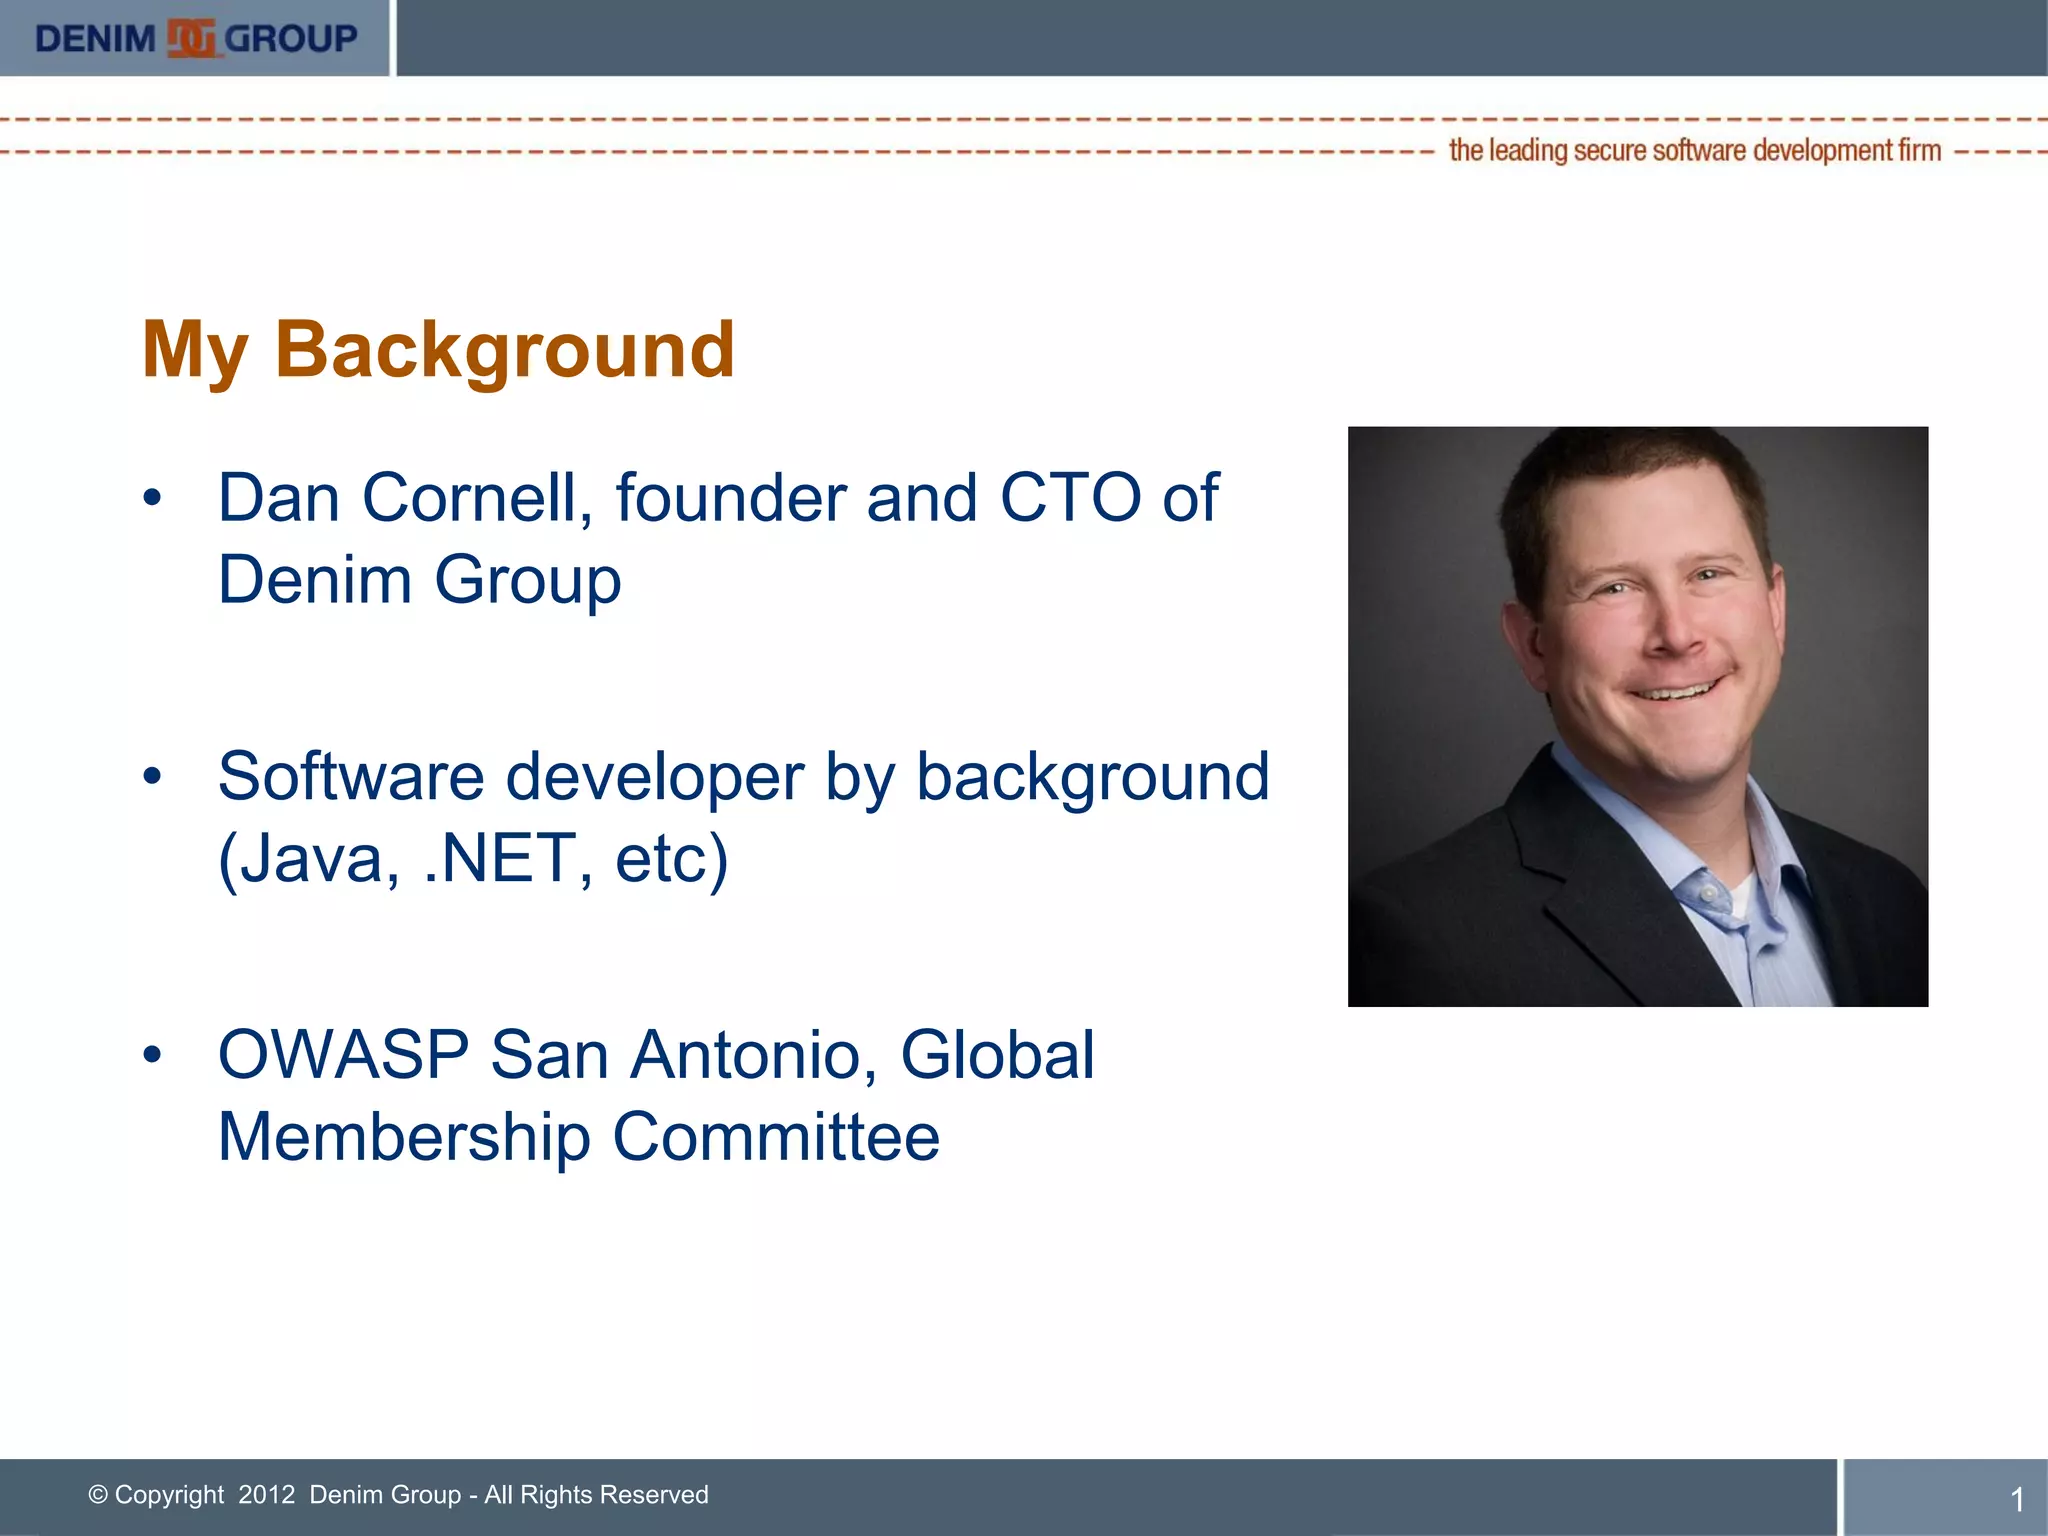Click the Dan Cornell portrait photo
The width and height of the screenshot is (2048, 1536).
pos(1637,716)
